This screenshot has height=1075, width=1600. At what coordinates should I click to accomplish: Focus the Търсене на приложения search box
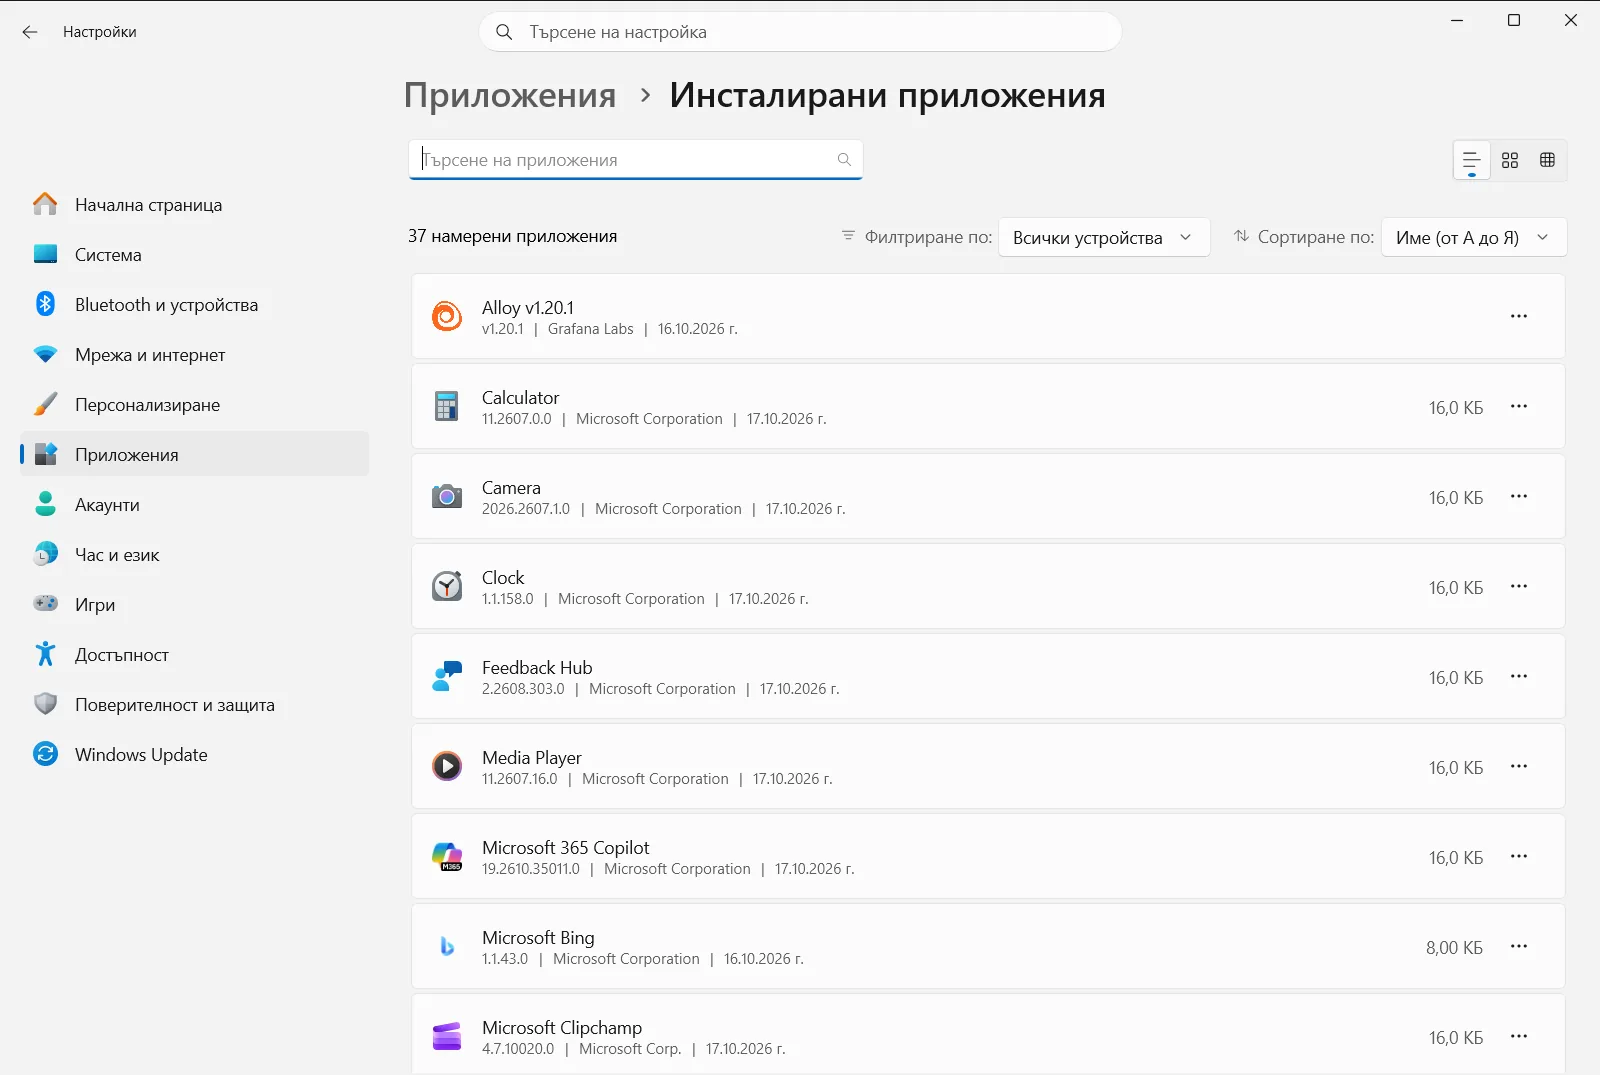[x=635, y=160]
